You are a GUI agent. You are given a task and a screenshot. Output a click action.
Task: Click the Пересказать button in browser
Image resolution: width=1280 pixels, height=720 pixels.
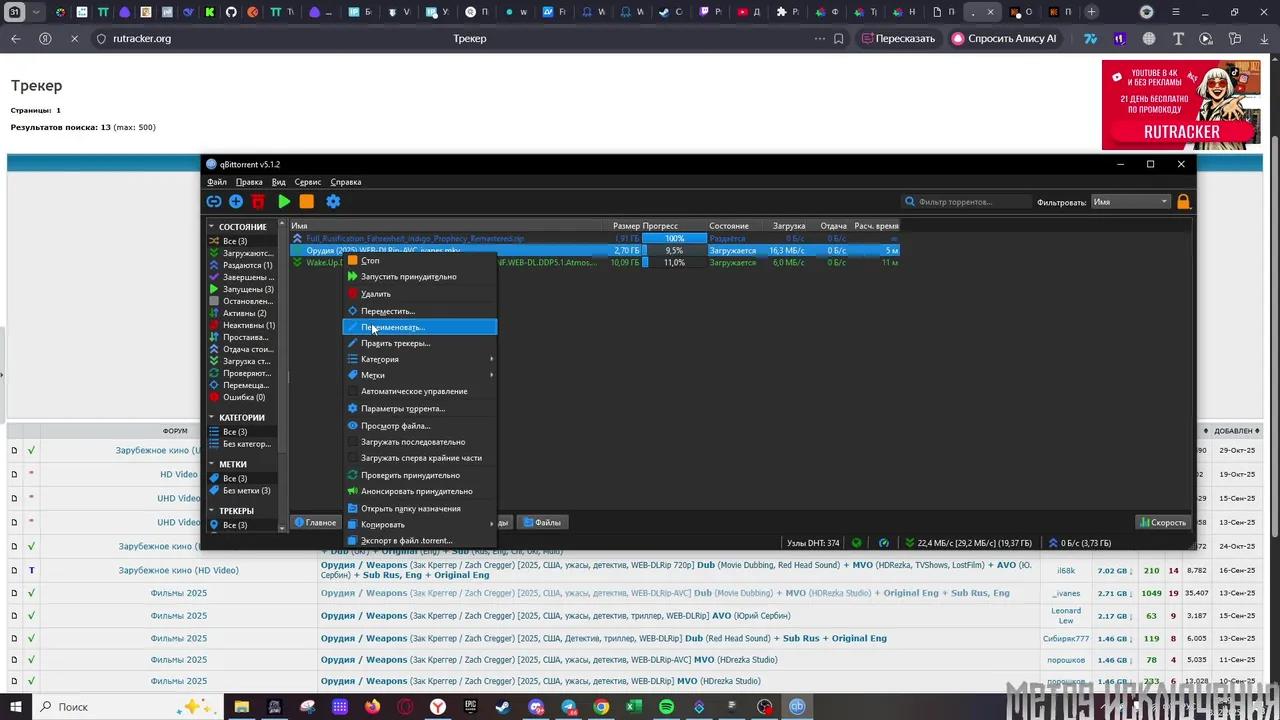[x=897, y=38]
